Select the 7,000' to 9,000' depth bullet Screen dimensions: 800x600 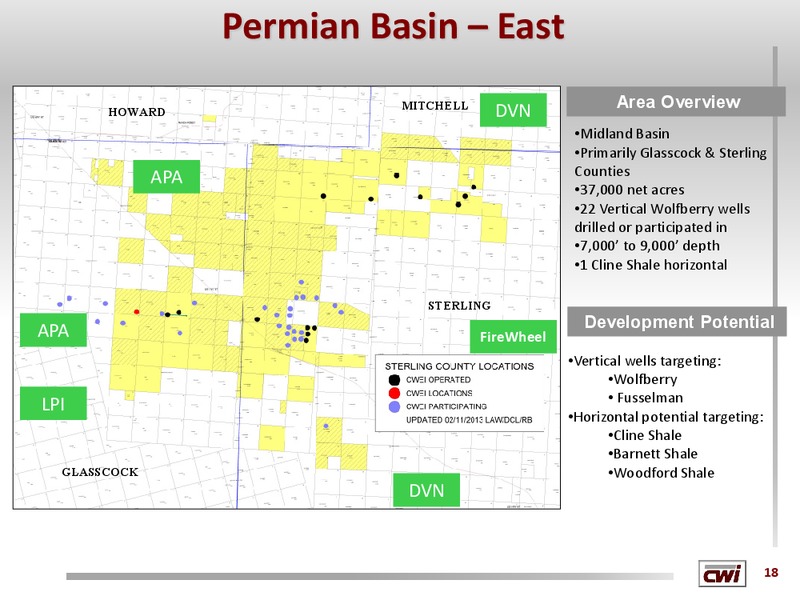(647, 246)
